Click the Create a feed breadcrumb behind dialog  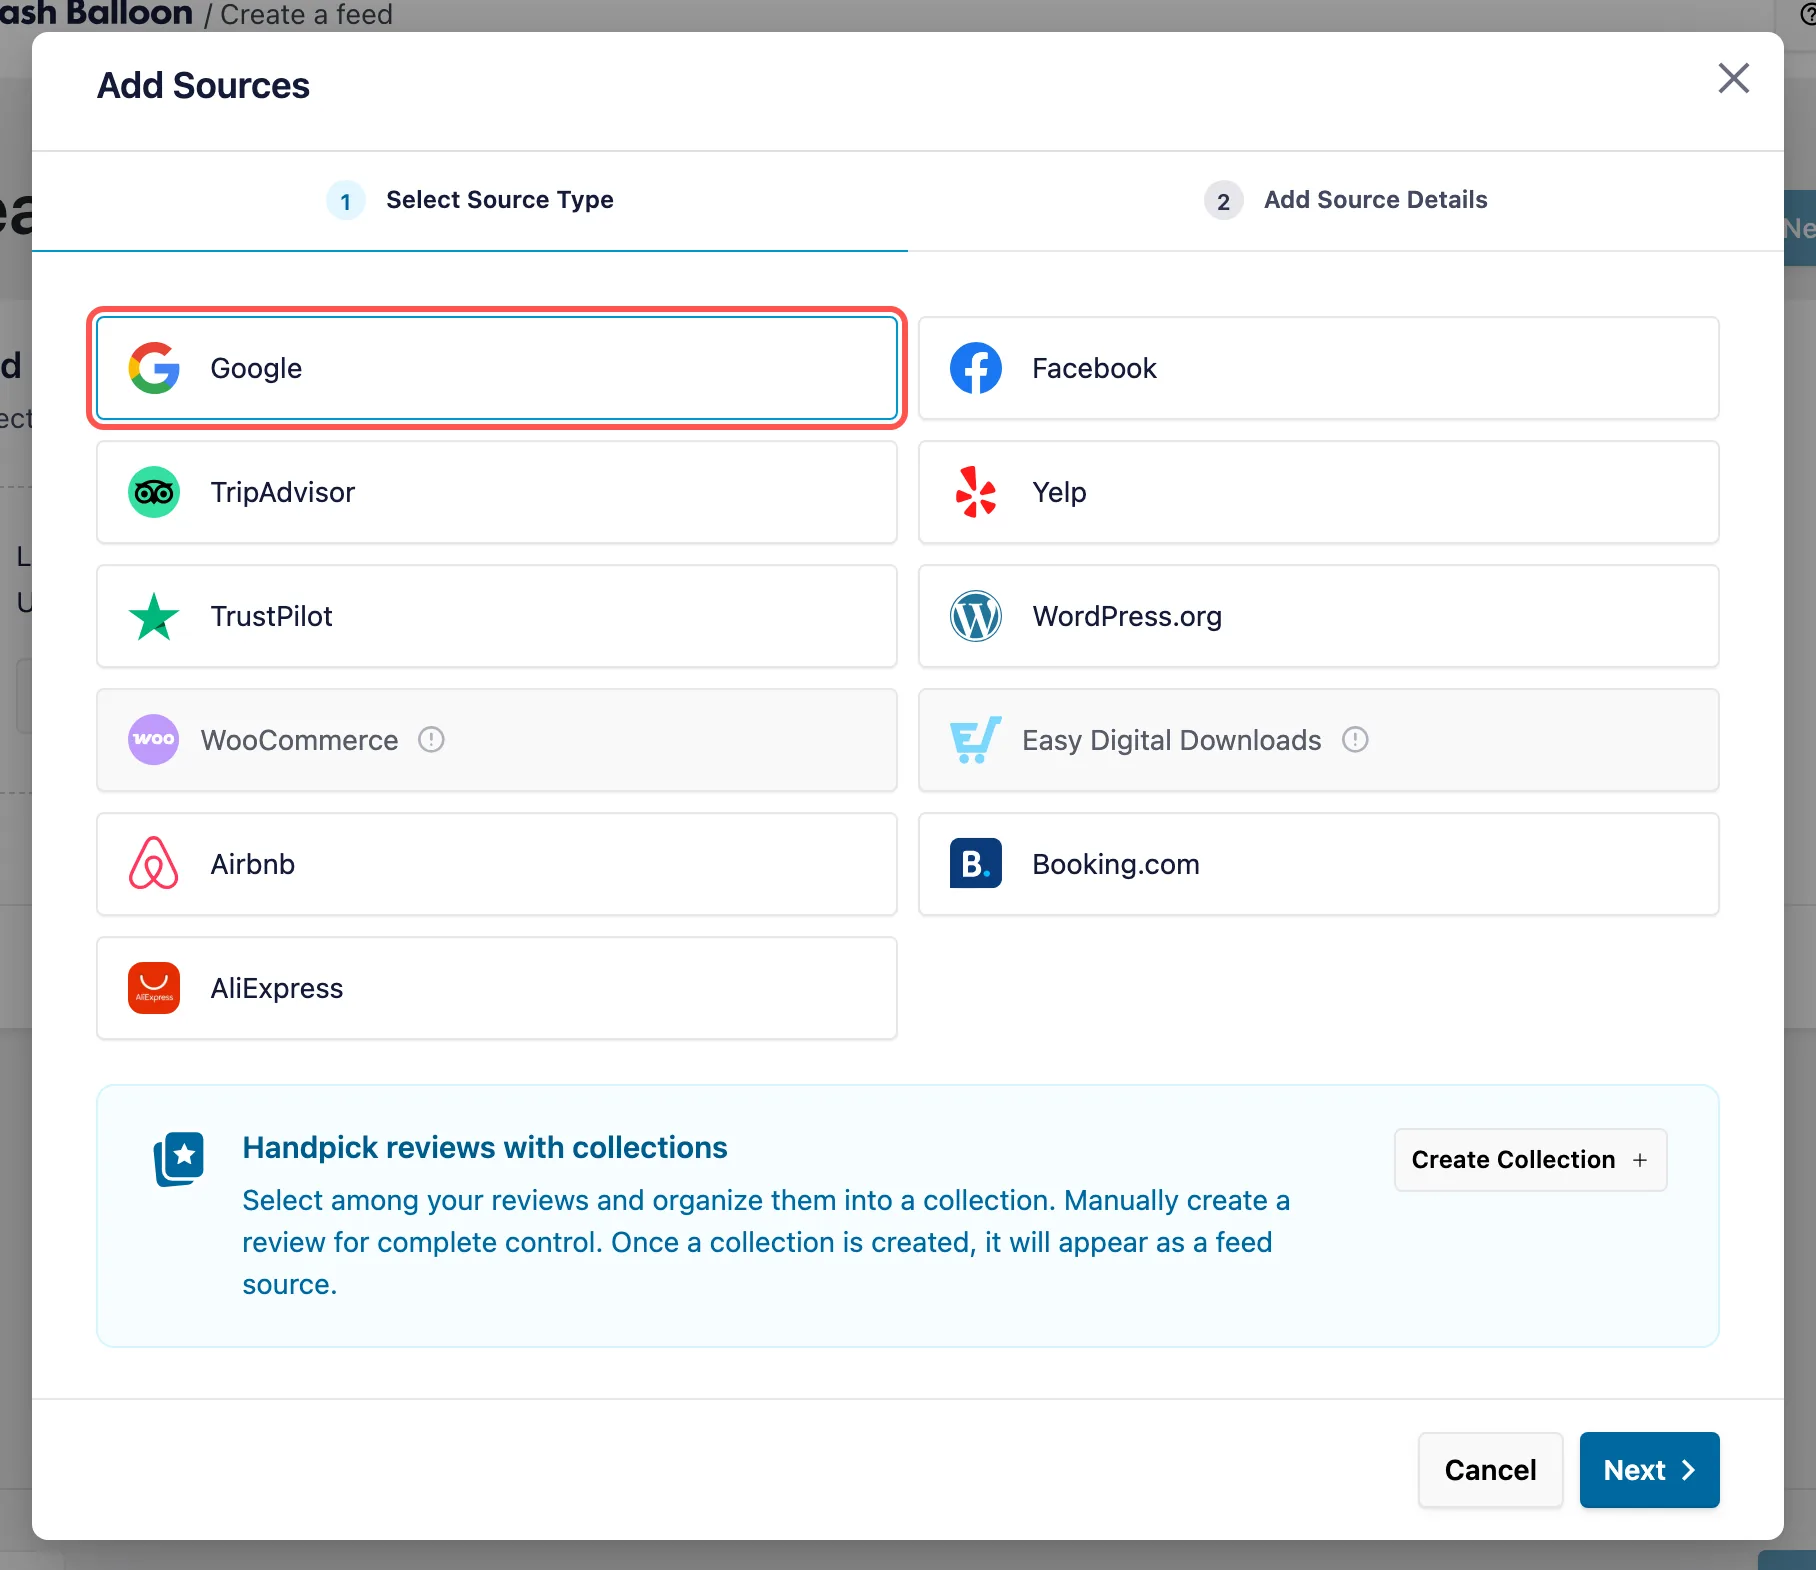coord(306,15)
